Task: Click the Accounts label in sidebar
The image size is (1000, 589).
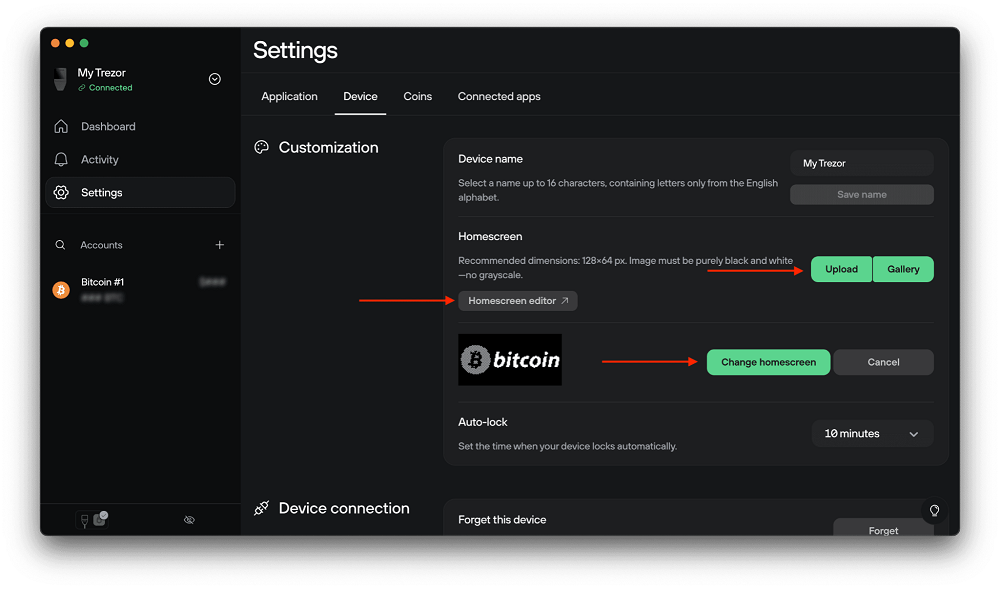Action: [101, 245]
